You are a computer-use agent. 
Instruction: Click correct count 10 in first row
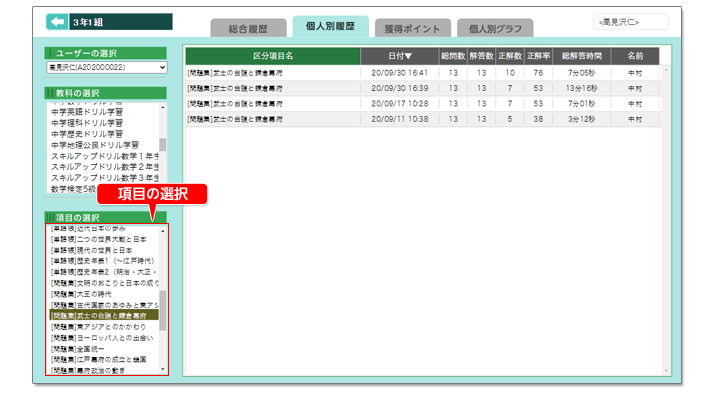pyautogui.click(x=510, y=73)
